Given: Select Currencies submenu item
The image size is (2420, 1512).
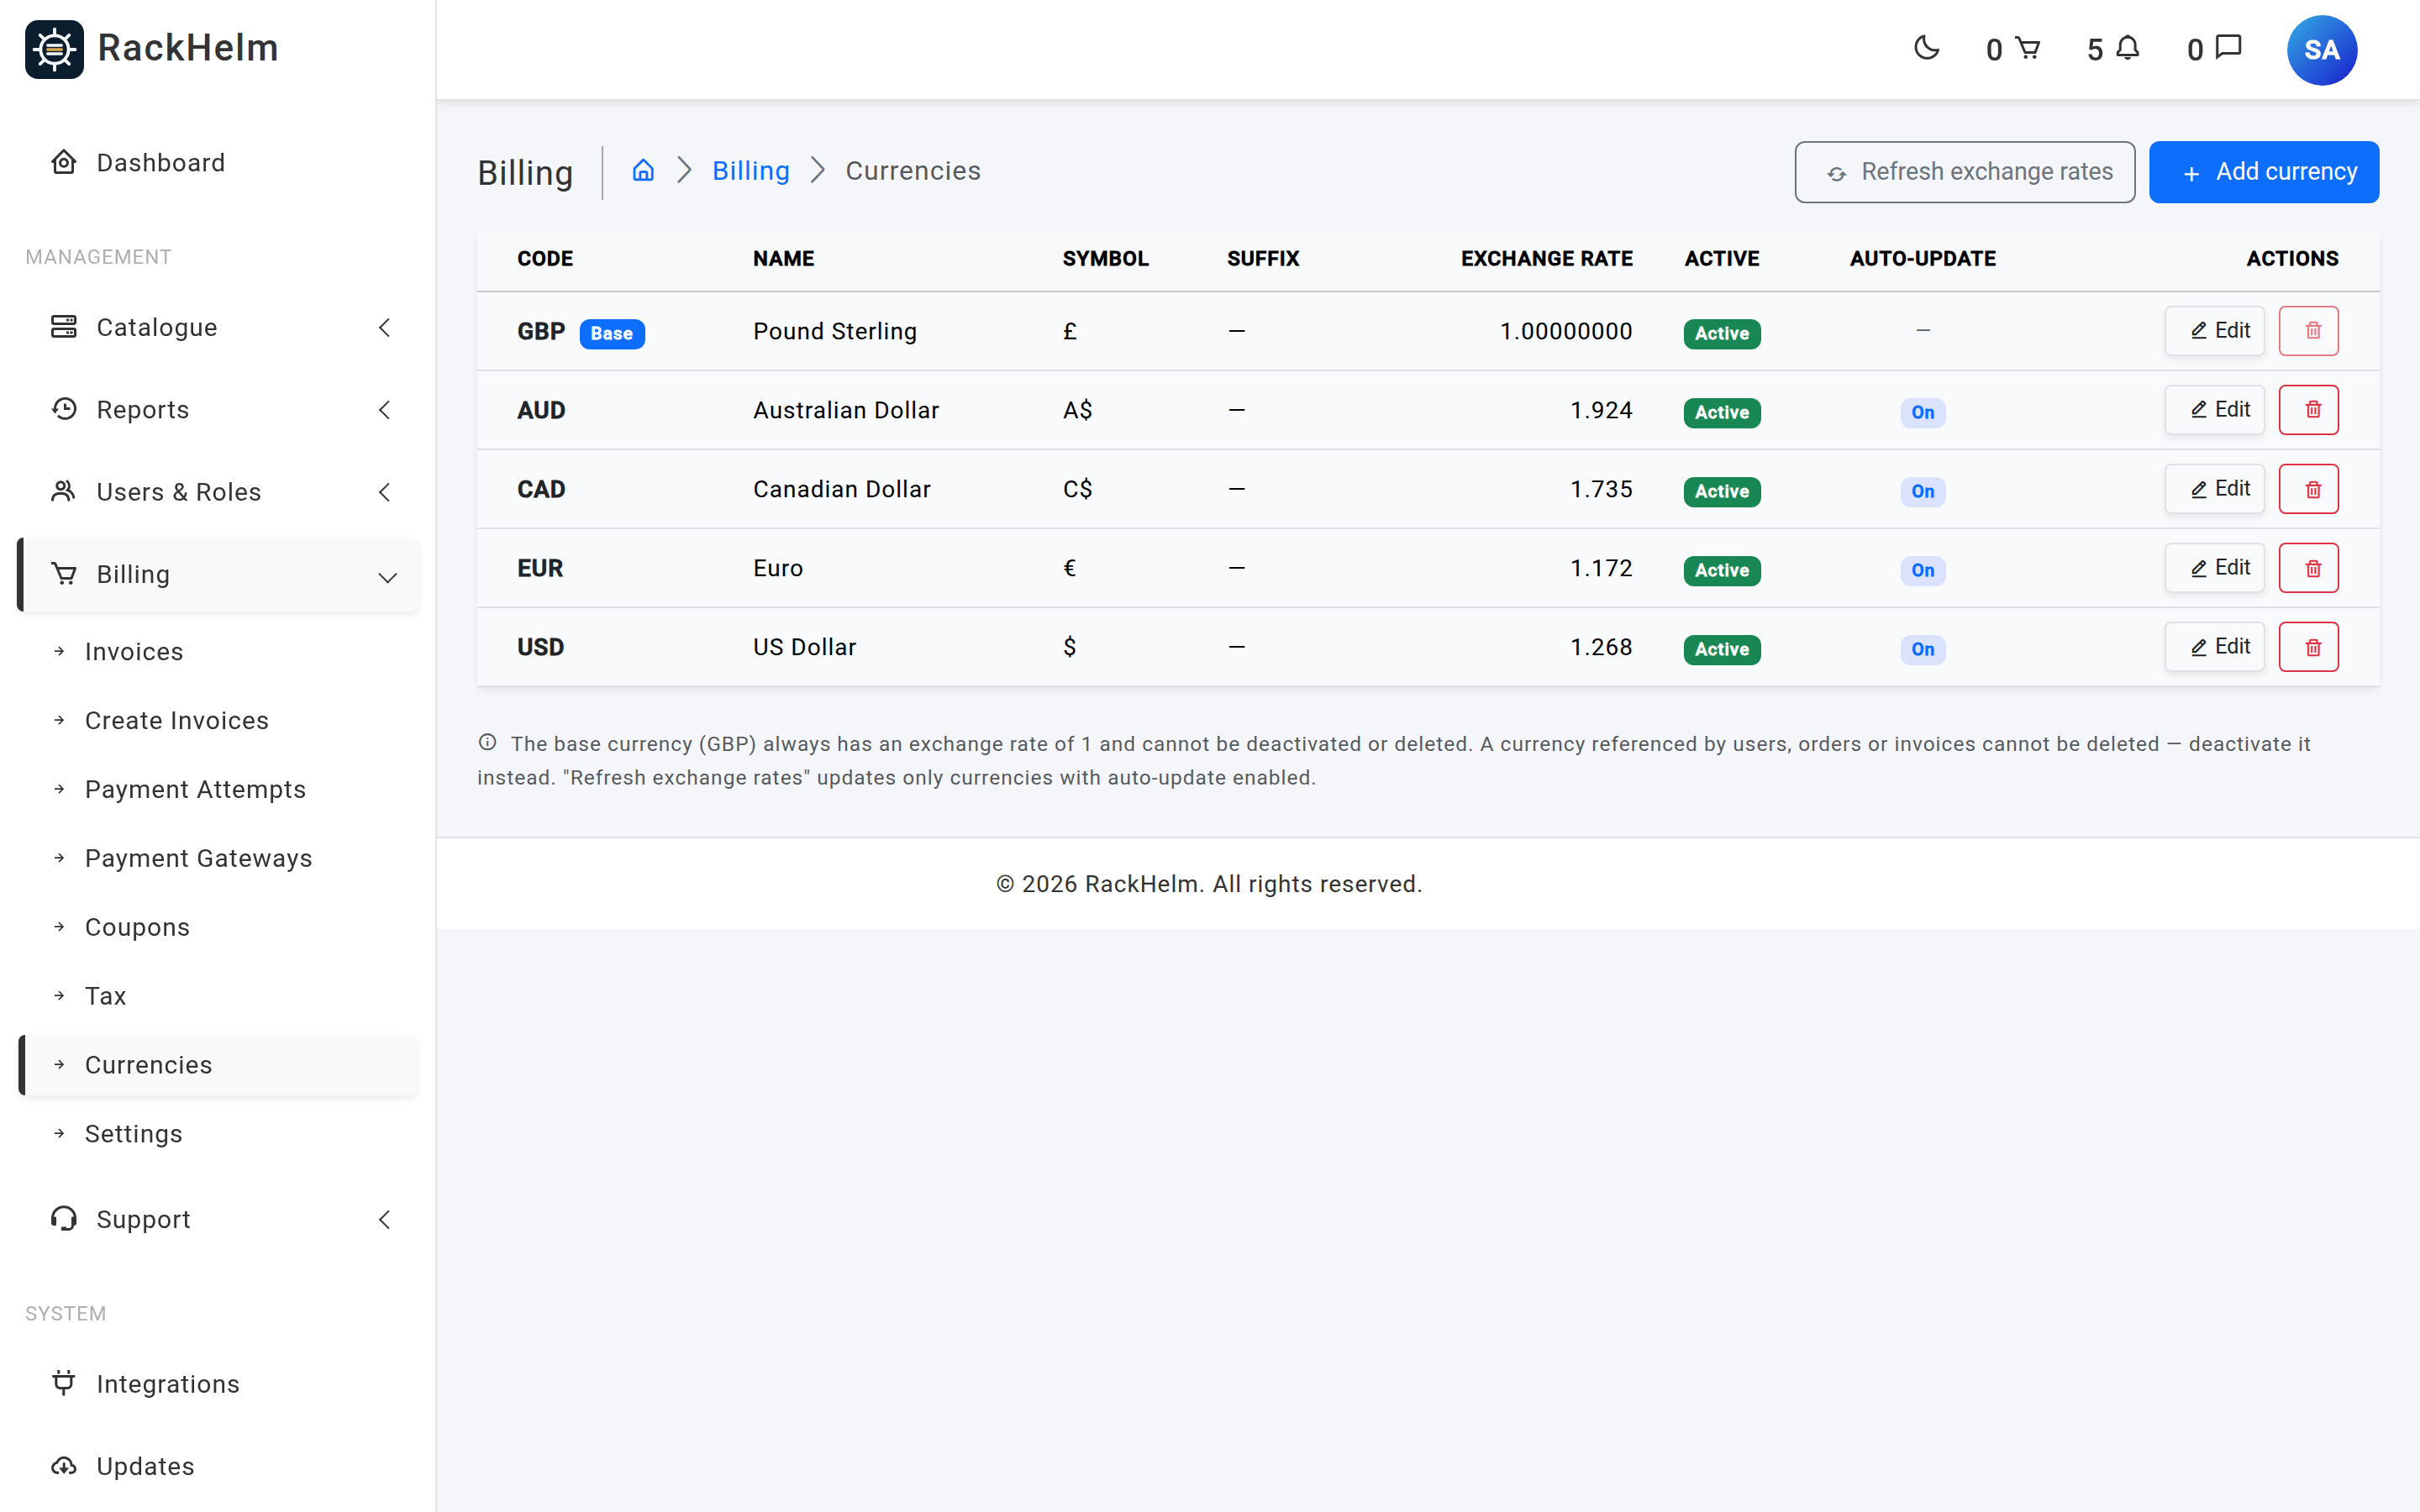Looking at the screenshot, I should [218, 1065].
